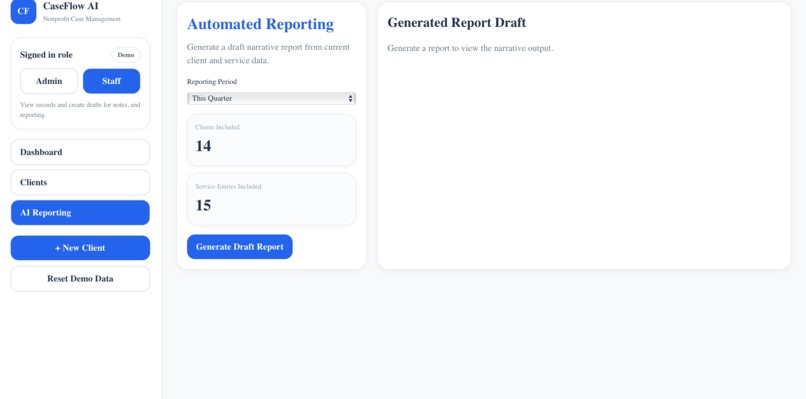Click the CF CaseFlow logo icon
Image resolution: width=806 pixels, height=399 pixels.
[23, 11]
